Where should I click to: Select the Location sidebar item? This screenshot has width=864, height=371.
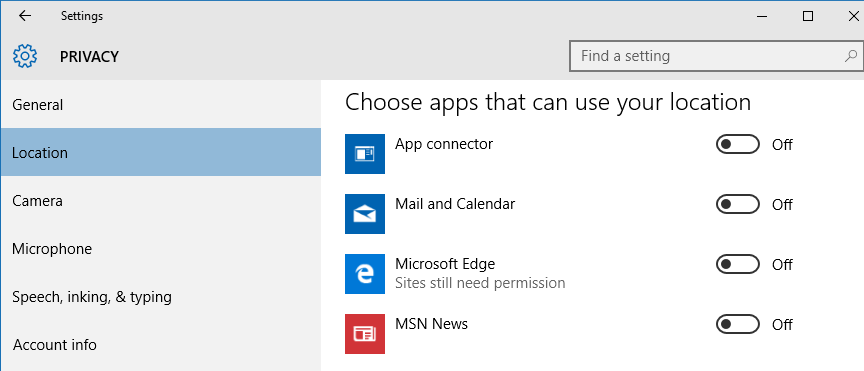coord(160,152)
